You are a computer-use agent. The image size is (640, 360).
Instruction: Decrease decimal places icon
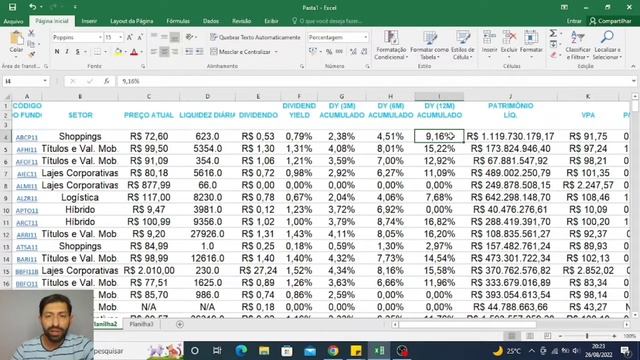click(x=364, y=52)
